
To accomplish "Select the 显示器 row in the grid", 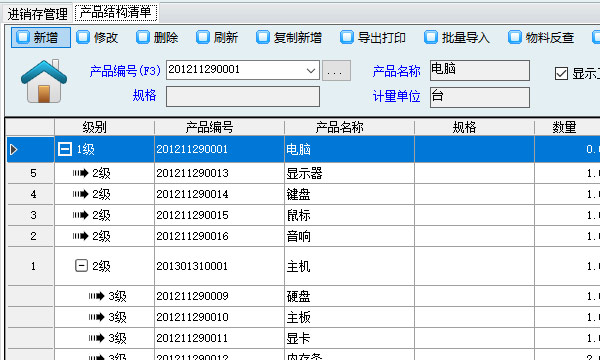I will point(303,173).
